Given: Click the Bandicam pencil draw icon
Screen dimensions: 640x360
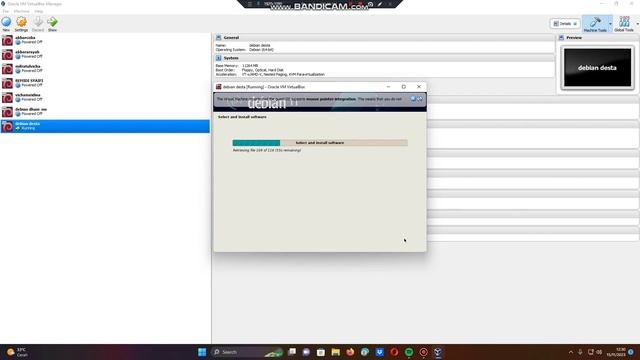Looking at the screenshot, I should pyautogui.click(x=380, y=4).
